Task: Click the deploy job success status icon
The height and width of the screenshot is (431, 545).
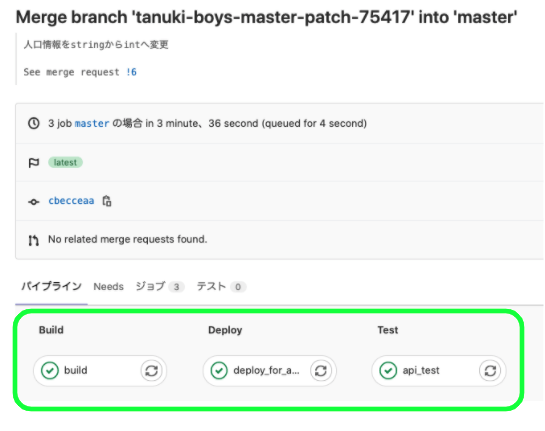Action: click(219, 371)
